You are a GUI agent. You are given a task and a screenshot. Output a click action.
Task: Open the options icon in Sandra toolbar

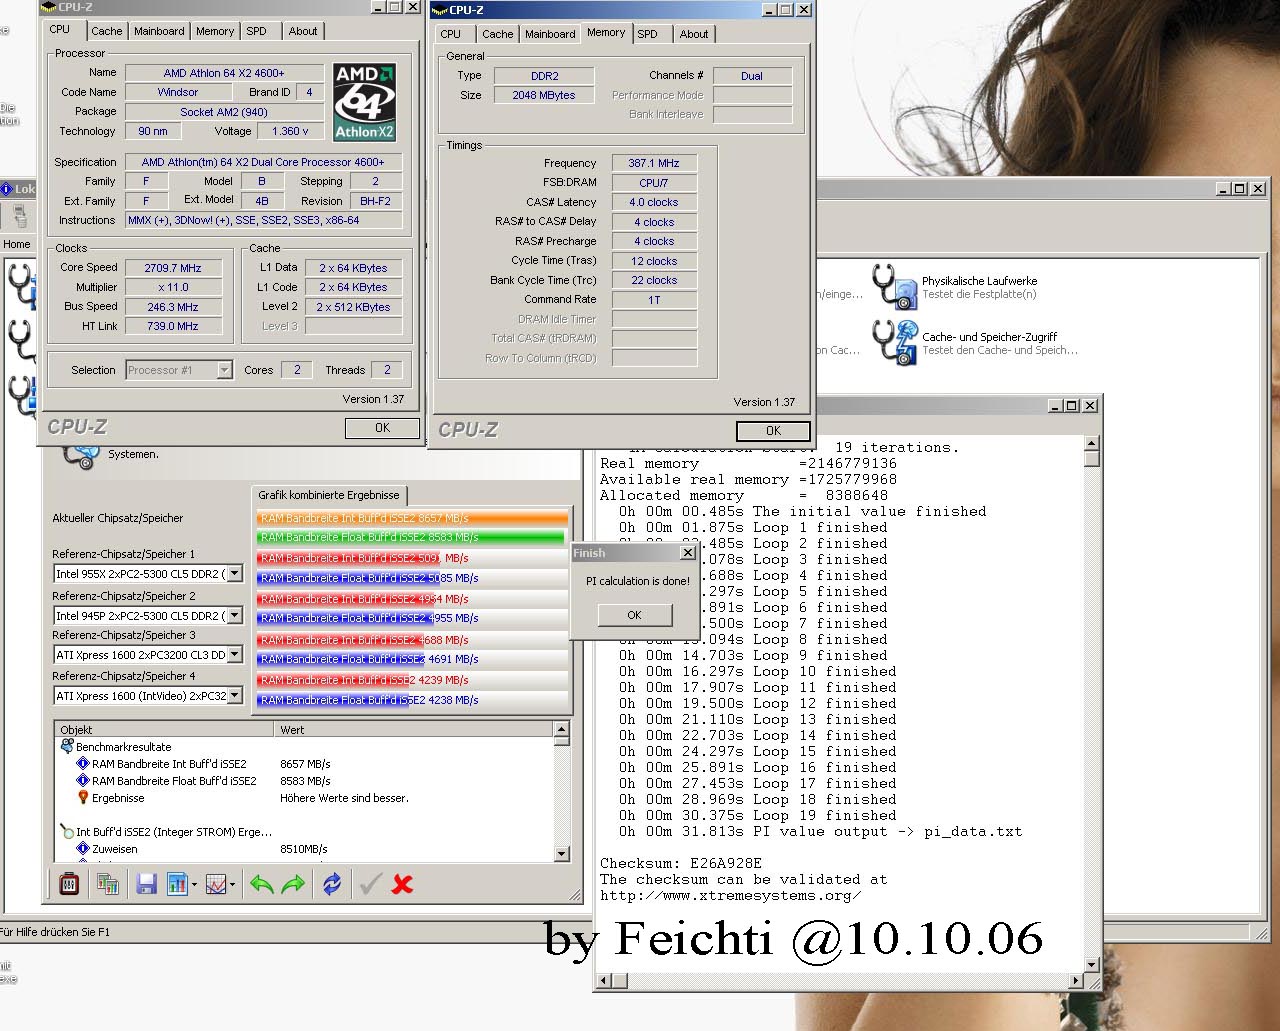tap(69, 884)
